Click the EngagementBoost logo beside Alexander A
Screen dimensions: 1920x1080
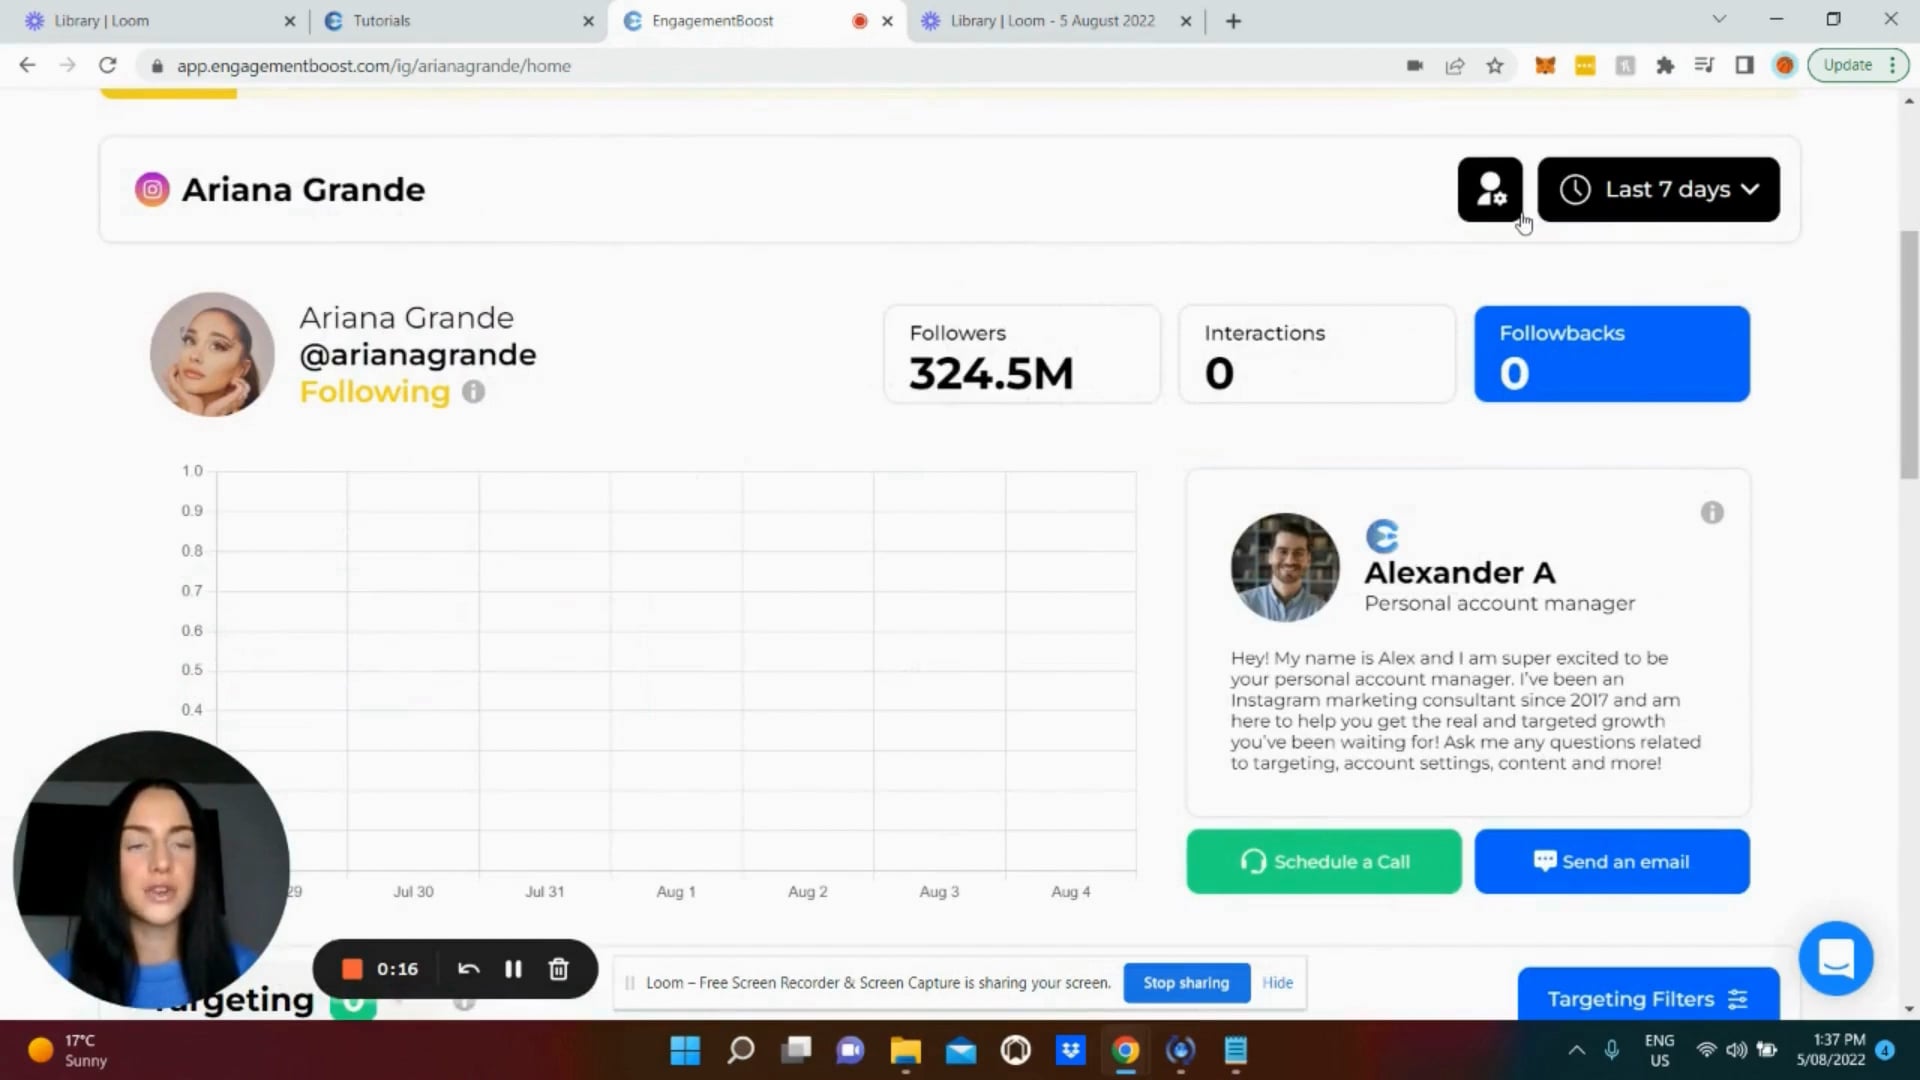coord(1382,536)
